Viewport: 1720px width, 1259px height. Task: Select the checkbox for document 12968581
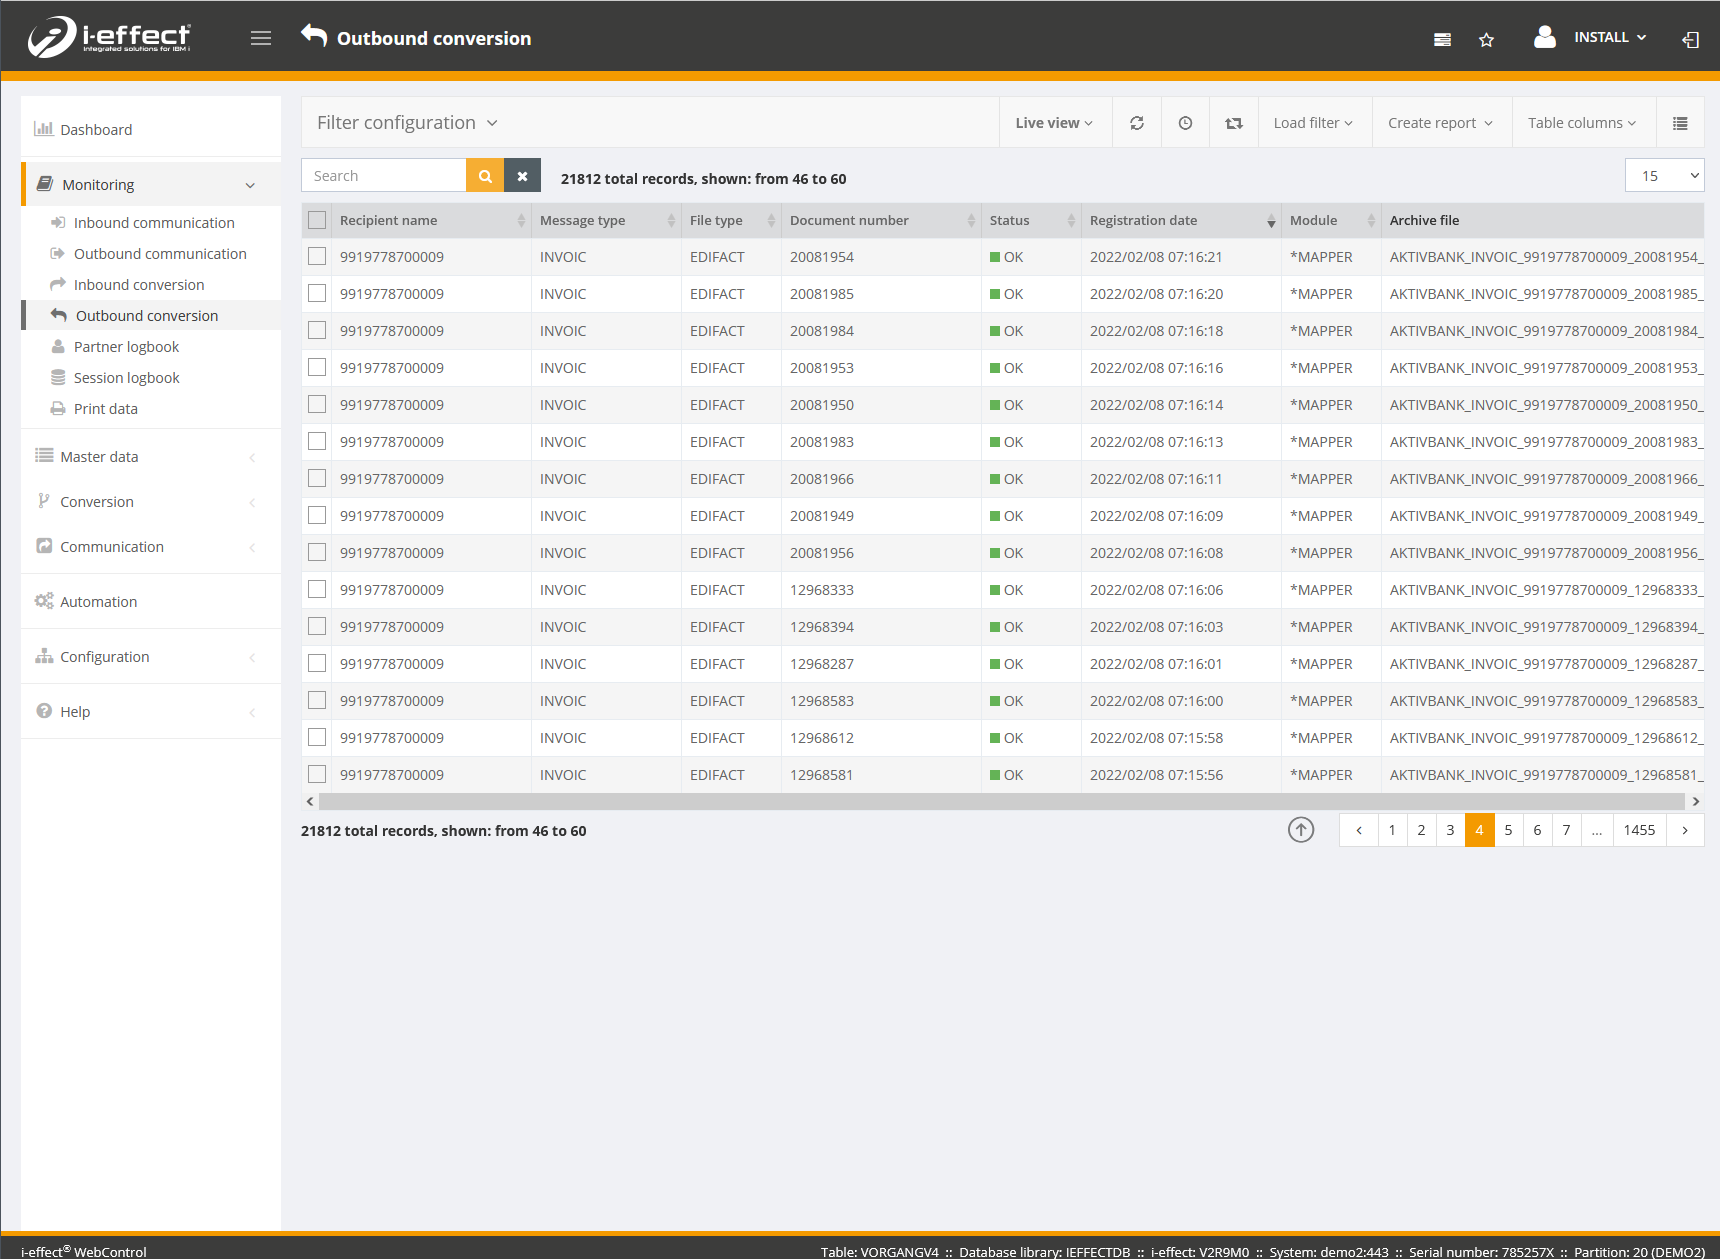(317, 775)
